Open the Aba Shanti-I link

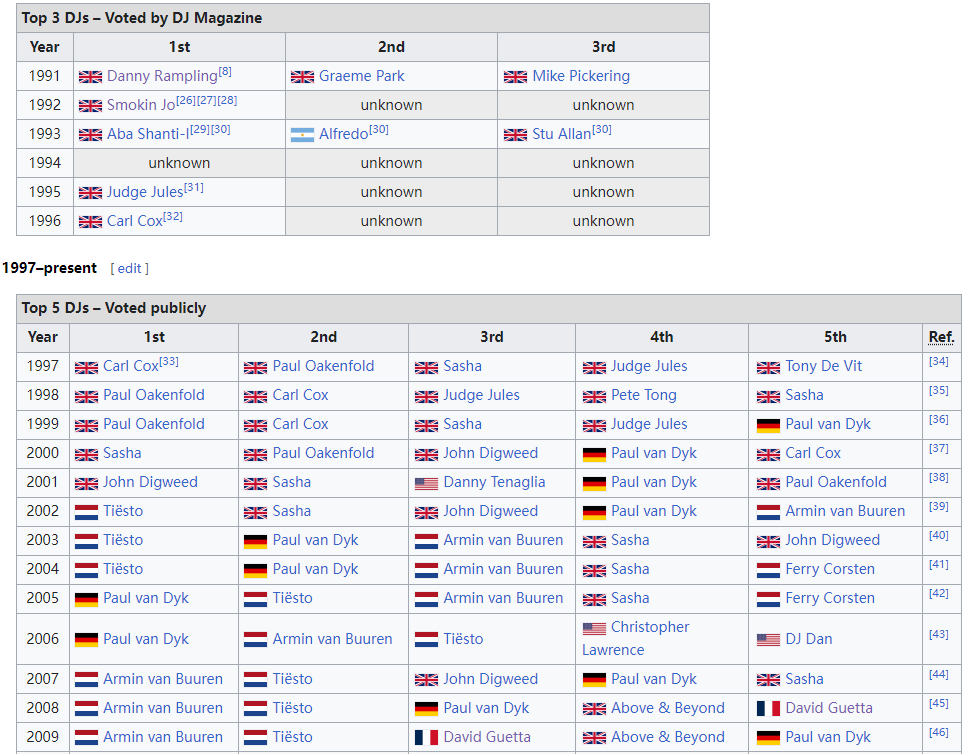click(148, 134)
